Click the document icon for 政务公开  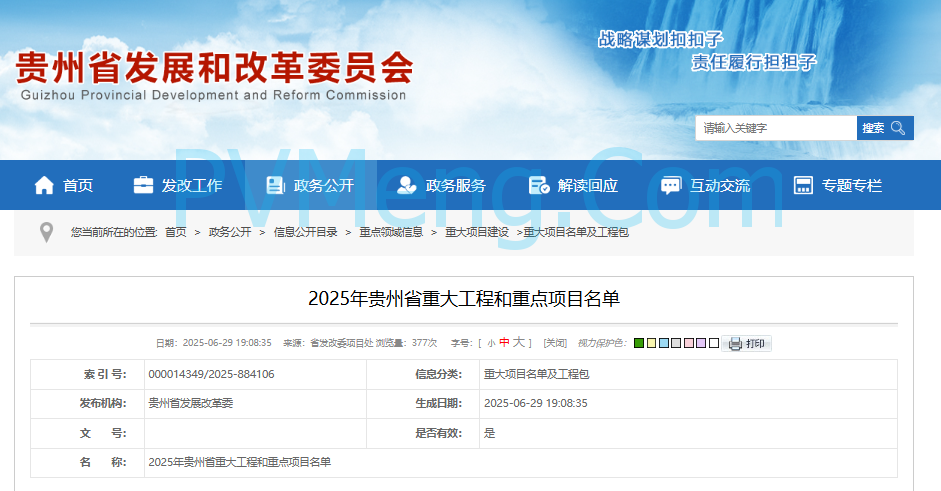coord(275,185)
